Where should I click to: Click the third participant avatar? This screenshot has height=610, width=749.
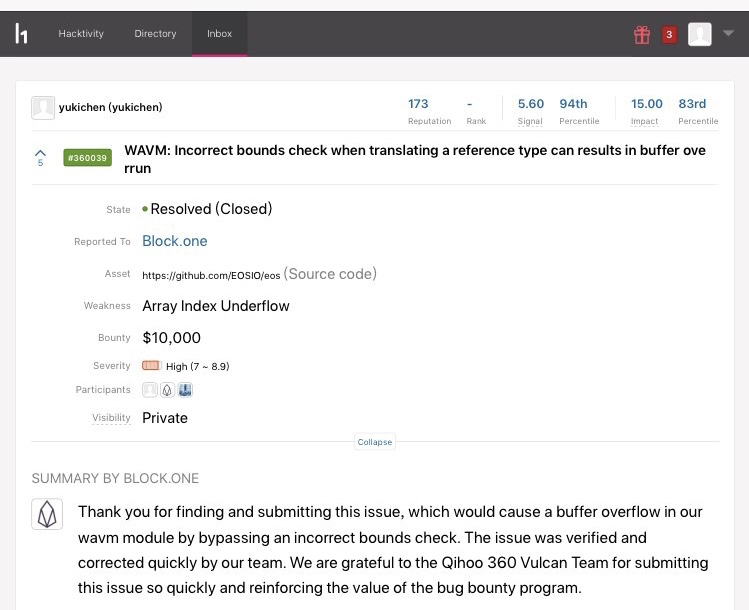[x=185, y=390]
